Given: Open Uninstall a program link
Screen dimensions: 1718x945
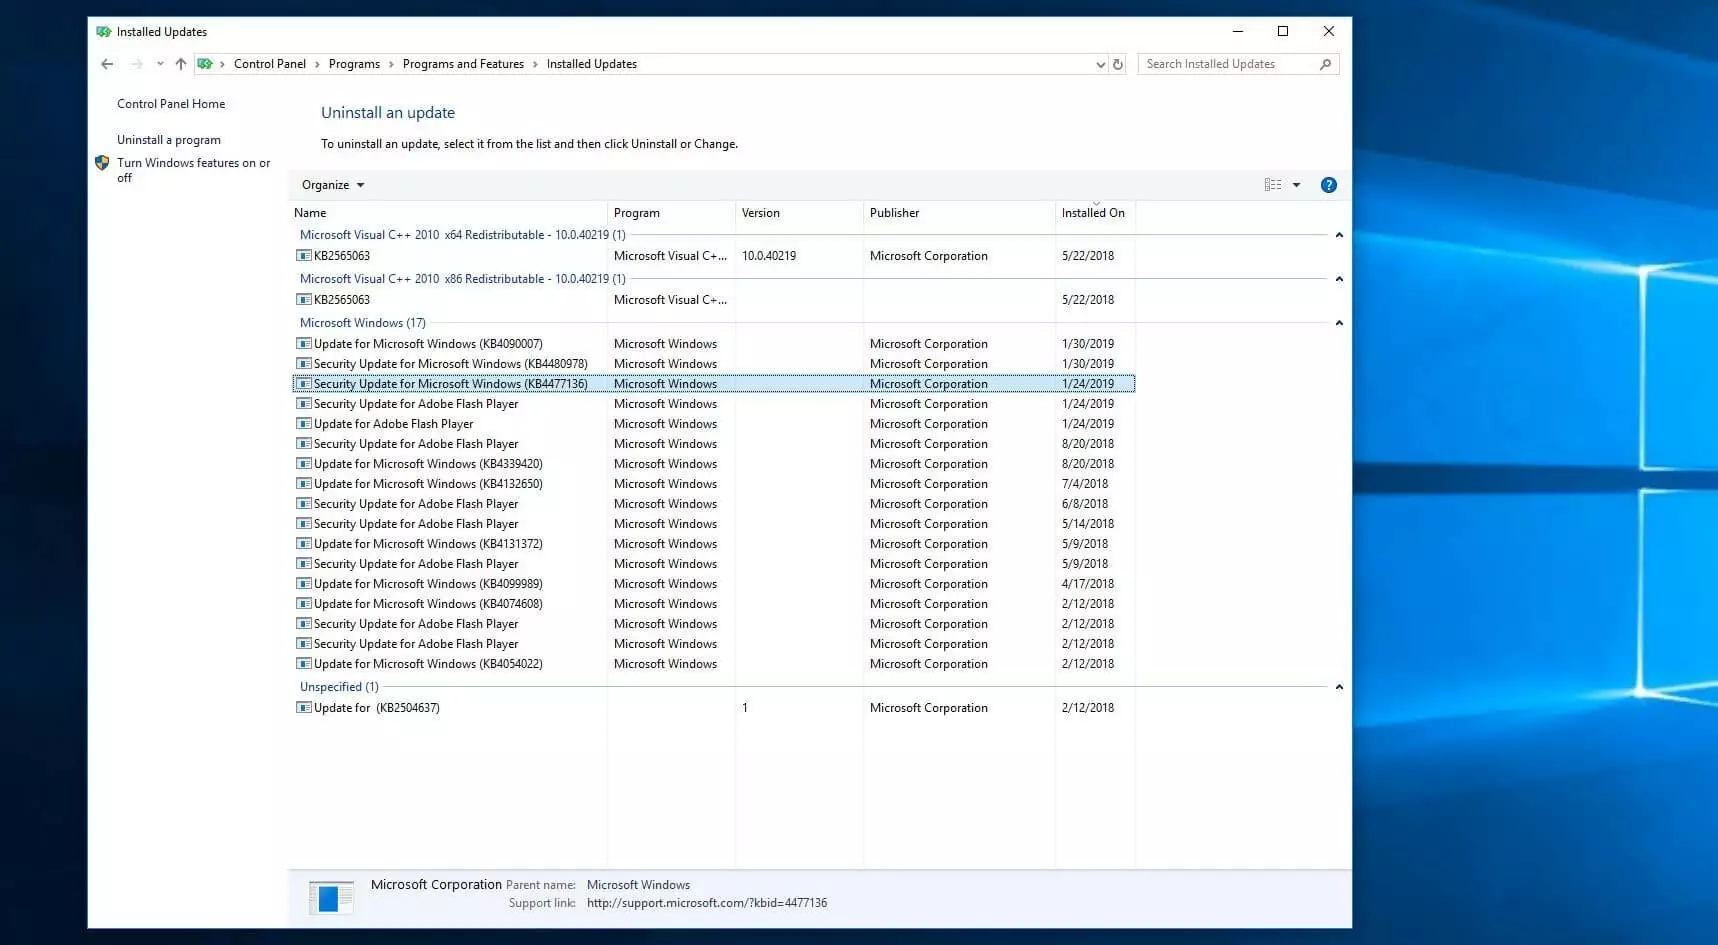Looking at the screenshot, I should click(x=169, y=140).
